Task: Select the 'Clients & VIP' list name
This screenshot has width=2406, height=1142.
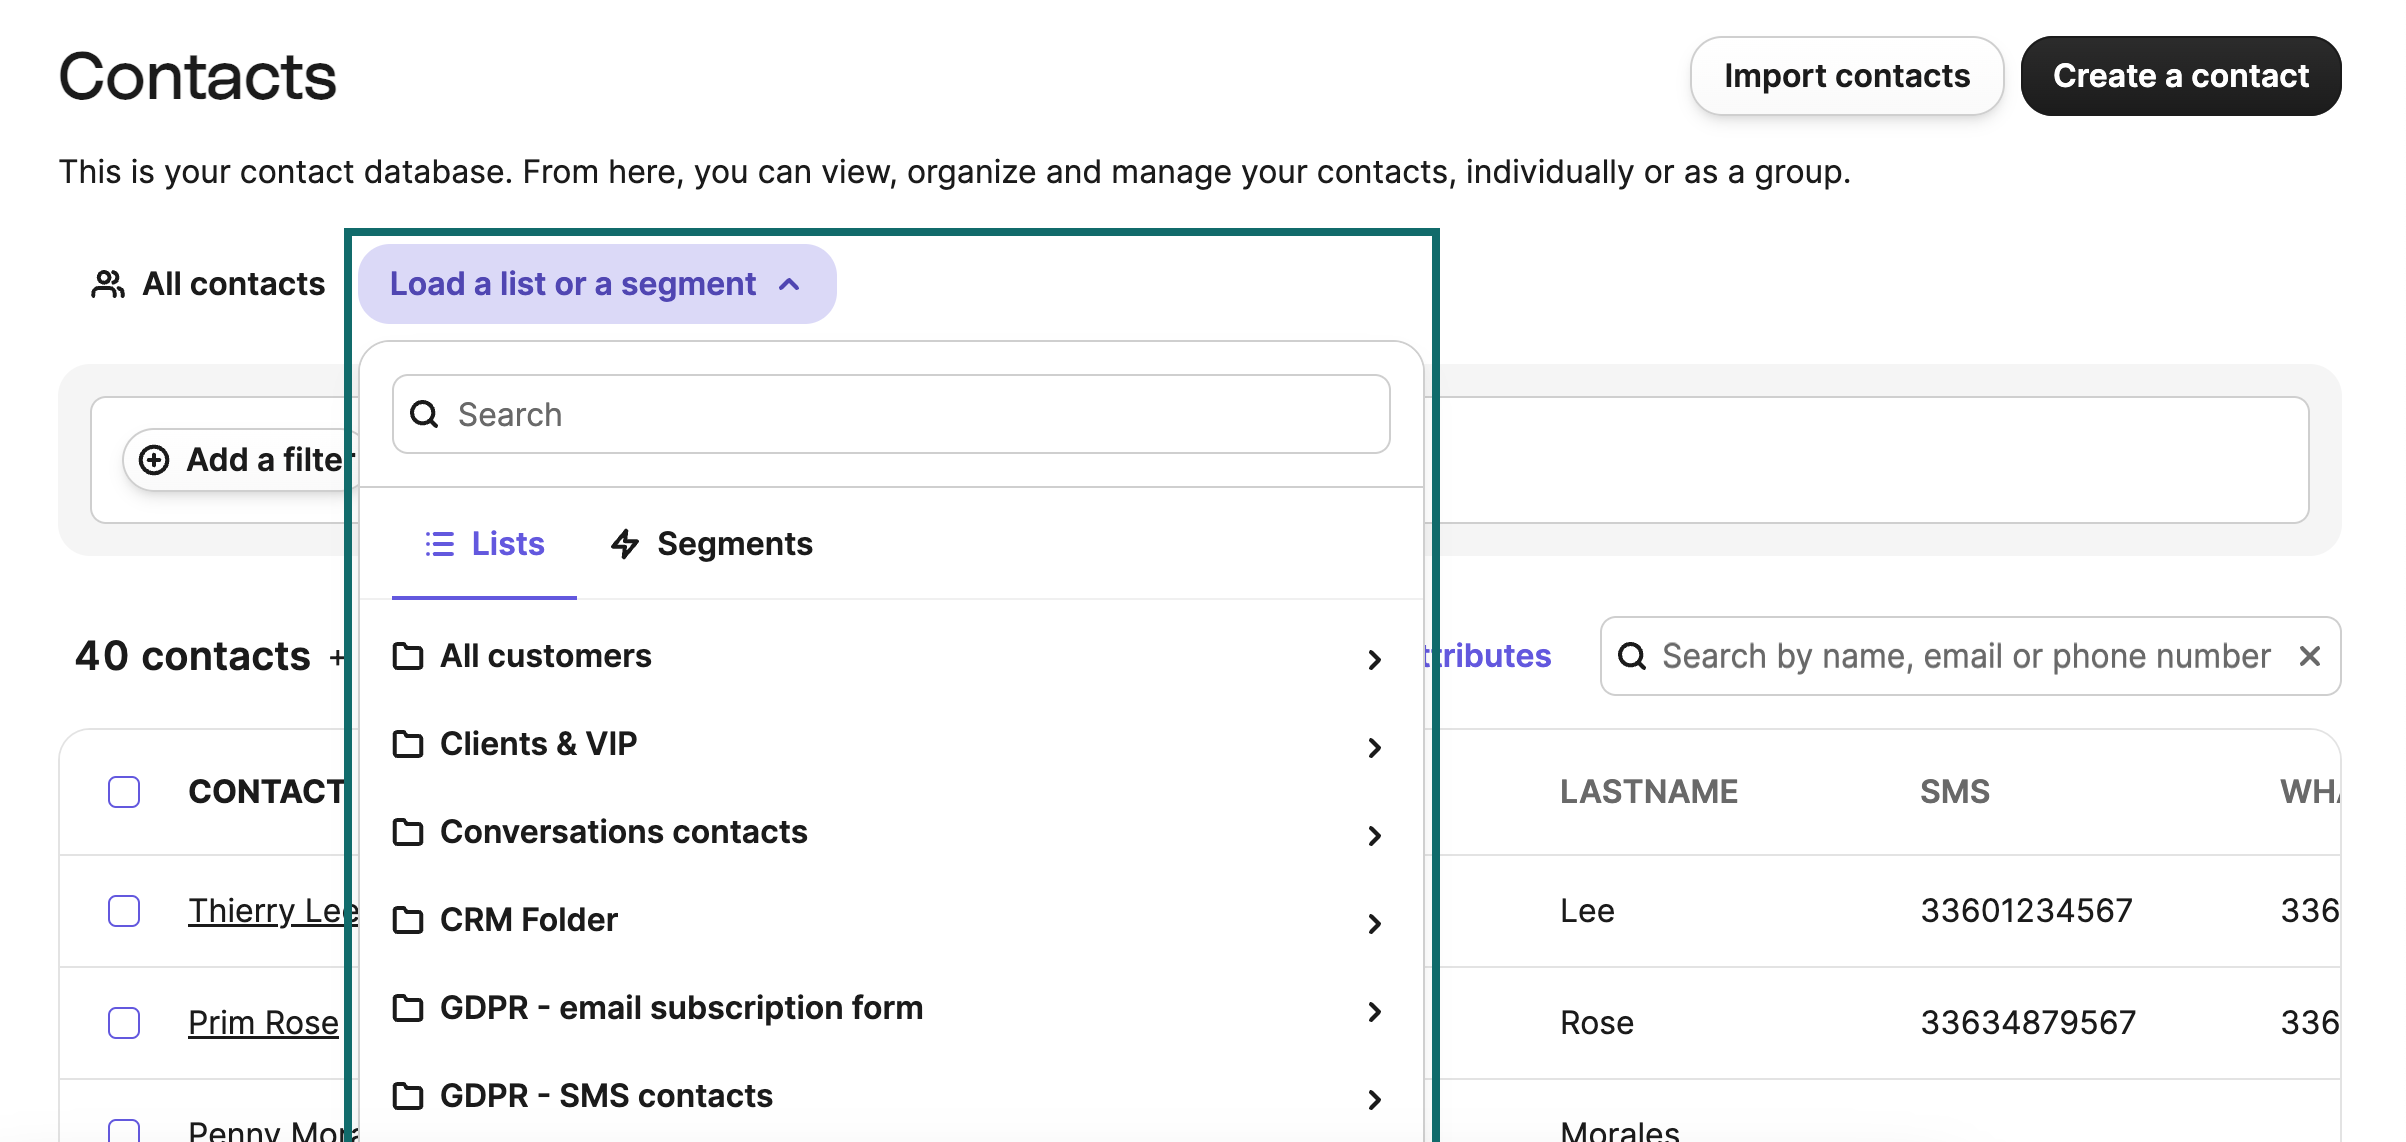Action: tap(538, 744)
